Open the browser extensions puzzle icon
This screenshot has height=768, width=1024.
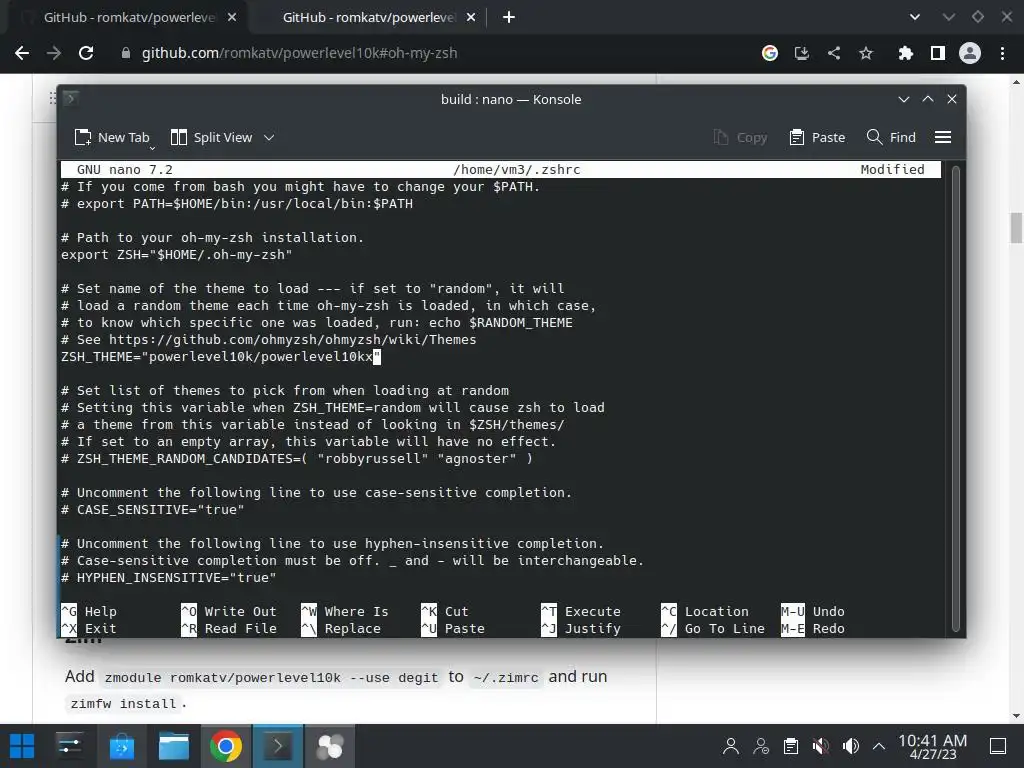click(905, 54)
